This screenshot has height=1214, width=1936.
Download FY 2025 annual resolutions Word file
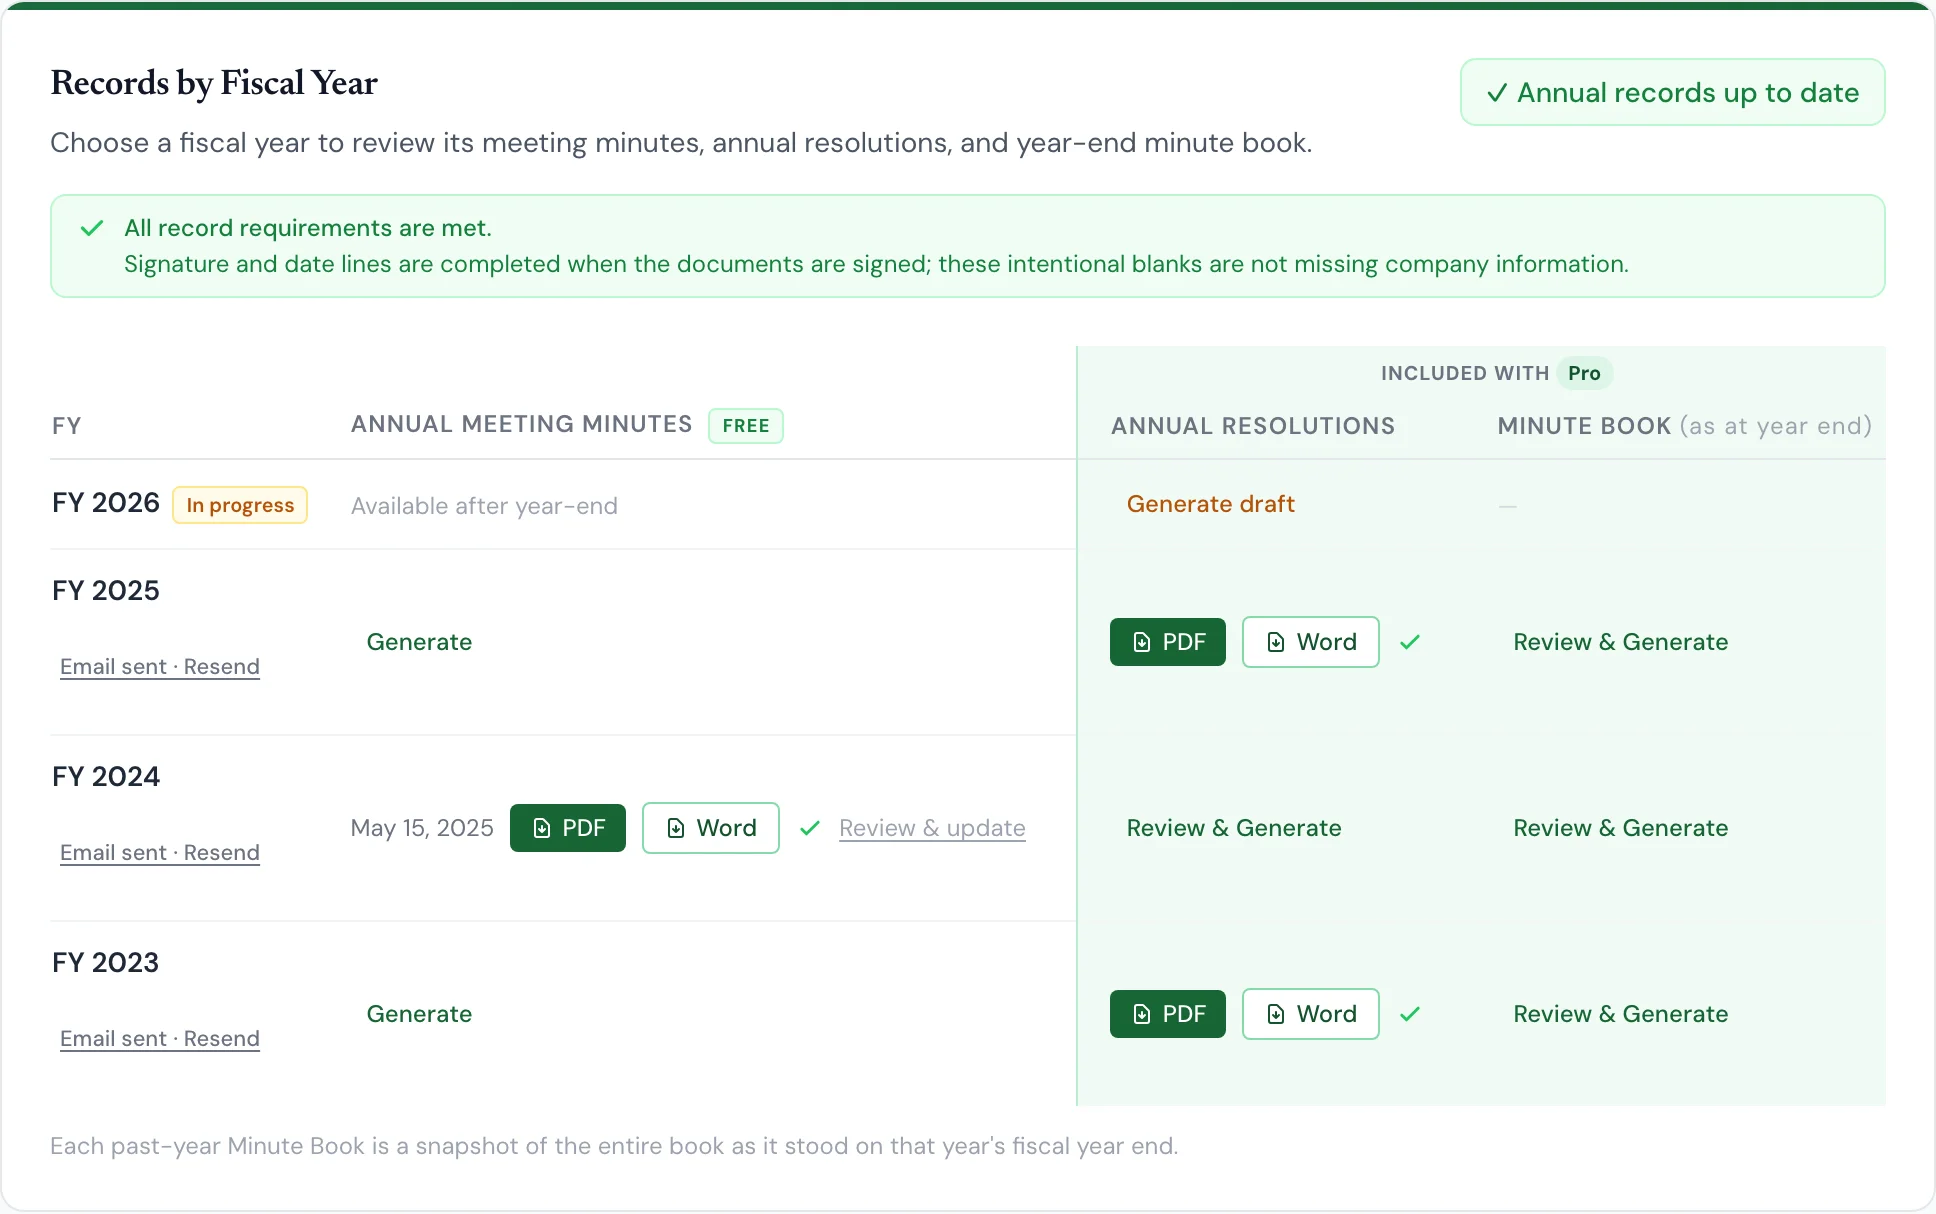pos(1310,642)
